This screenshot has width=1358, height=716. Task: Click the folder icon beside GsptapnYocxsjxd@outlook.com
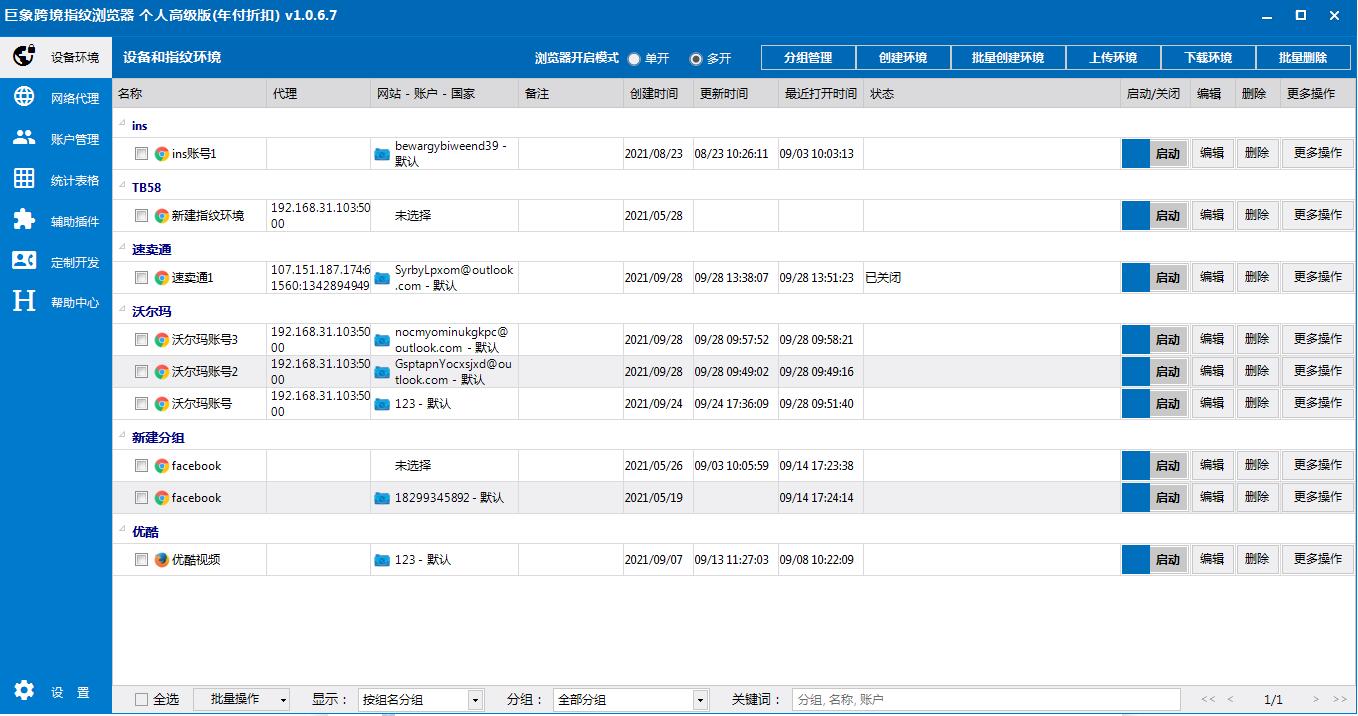tap(382, 372)
